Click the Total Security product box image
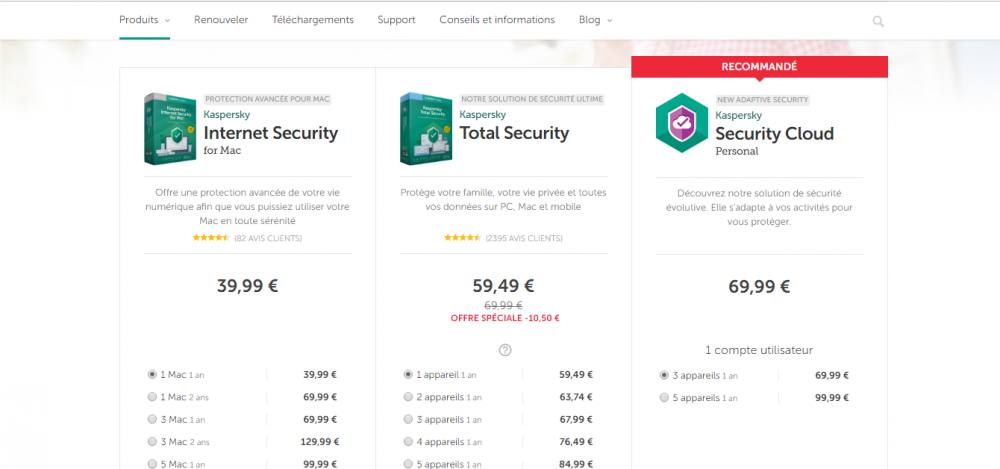 (x=425, y=129)
